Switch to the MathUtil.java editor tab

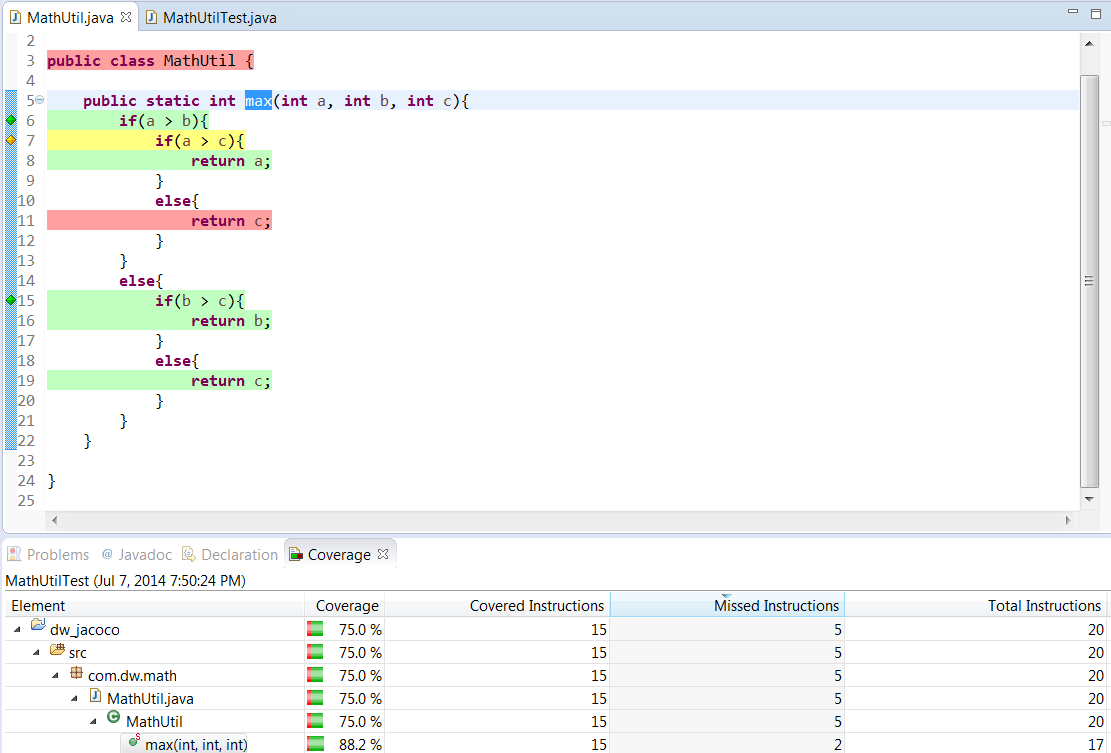70,18
